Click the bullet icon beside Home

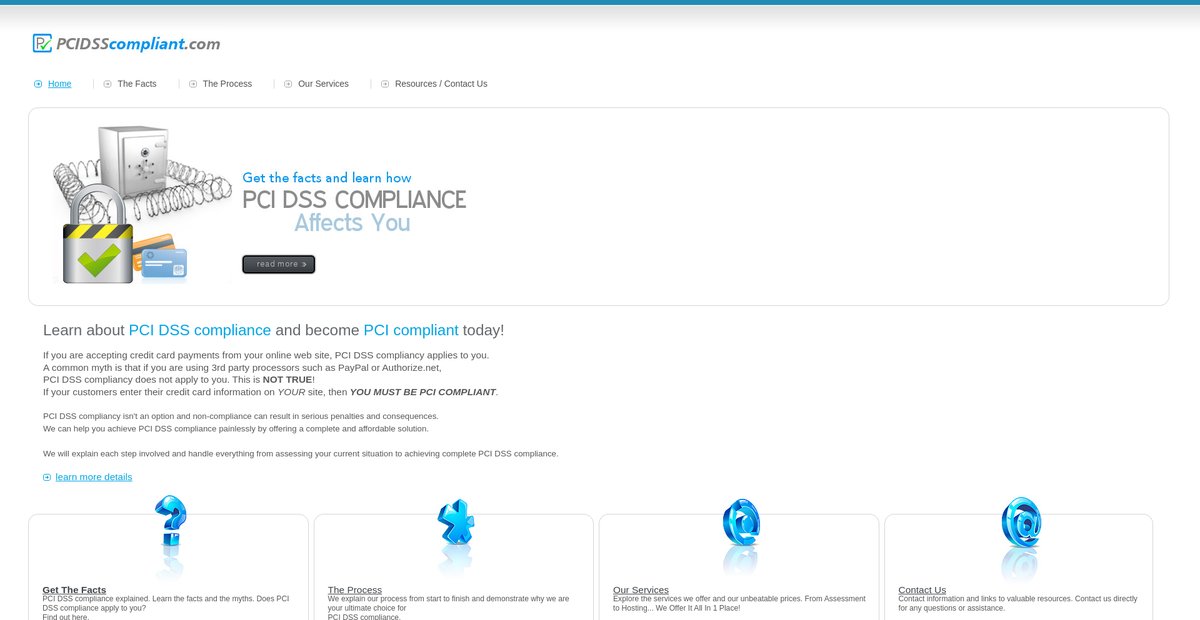[38, 84]
